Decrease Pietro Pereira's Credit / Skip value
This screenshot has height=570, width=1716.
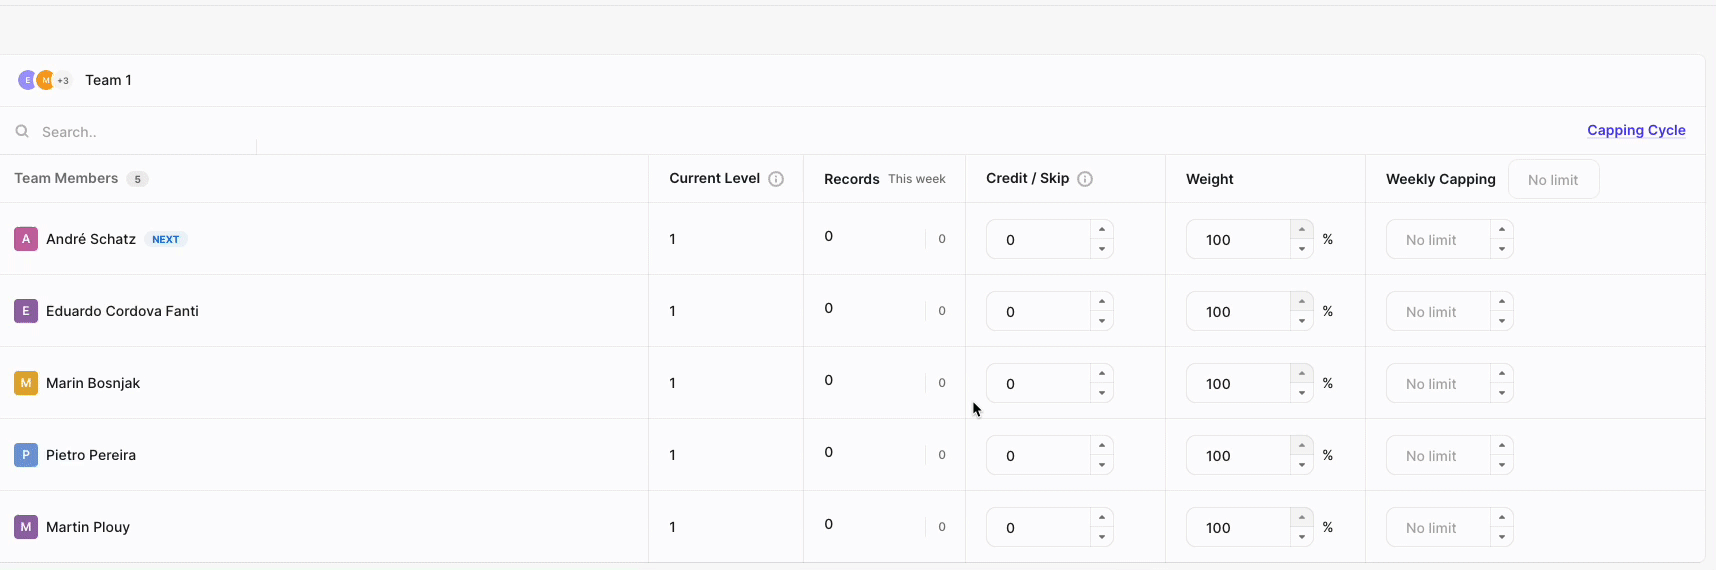point(1101,465)
